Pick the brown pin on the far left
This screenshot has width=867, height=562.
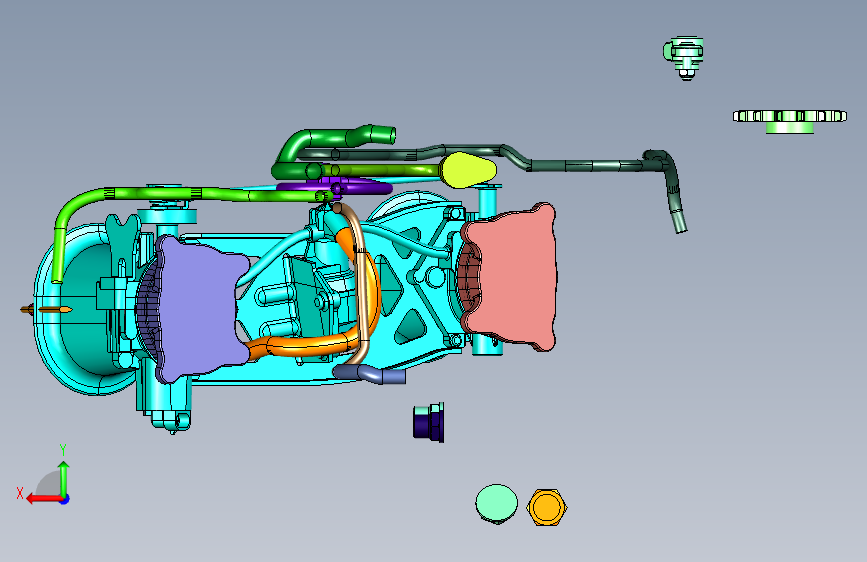pos(46,309)
